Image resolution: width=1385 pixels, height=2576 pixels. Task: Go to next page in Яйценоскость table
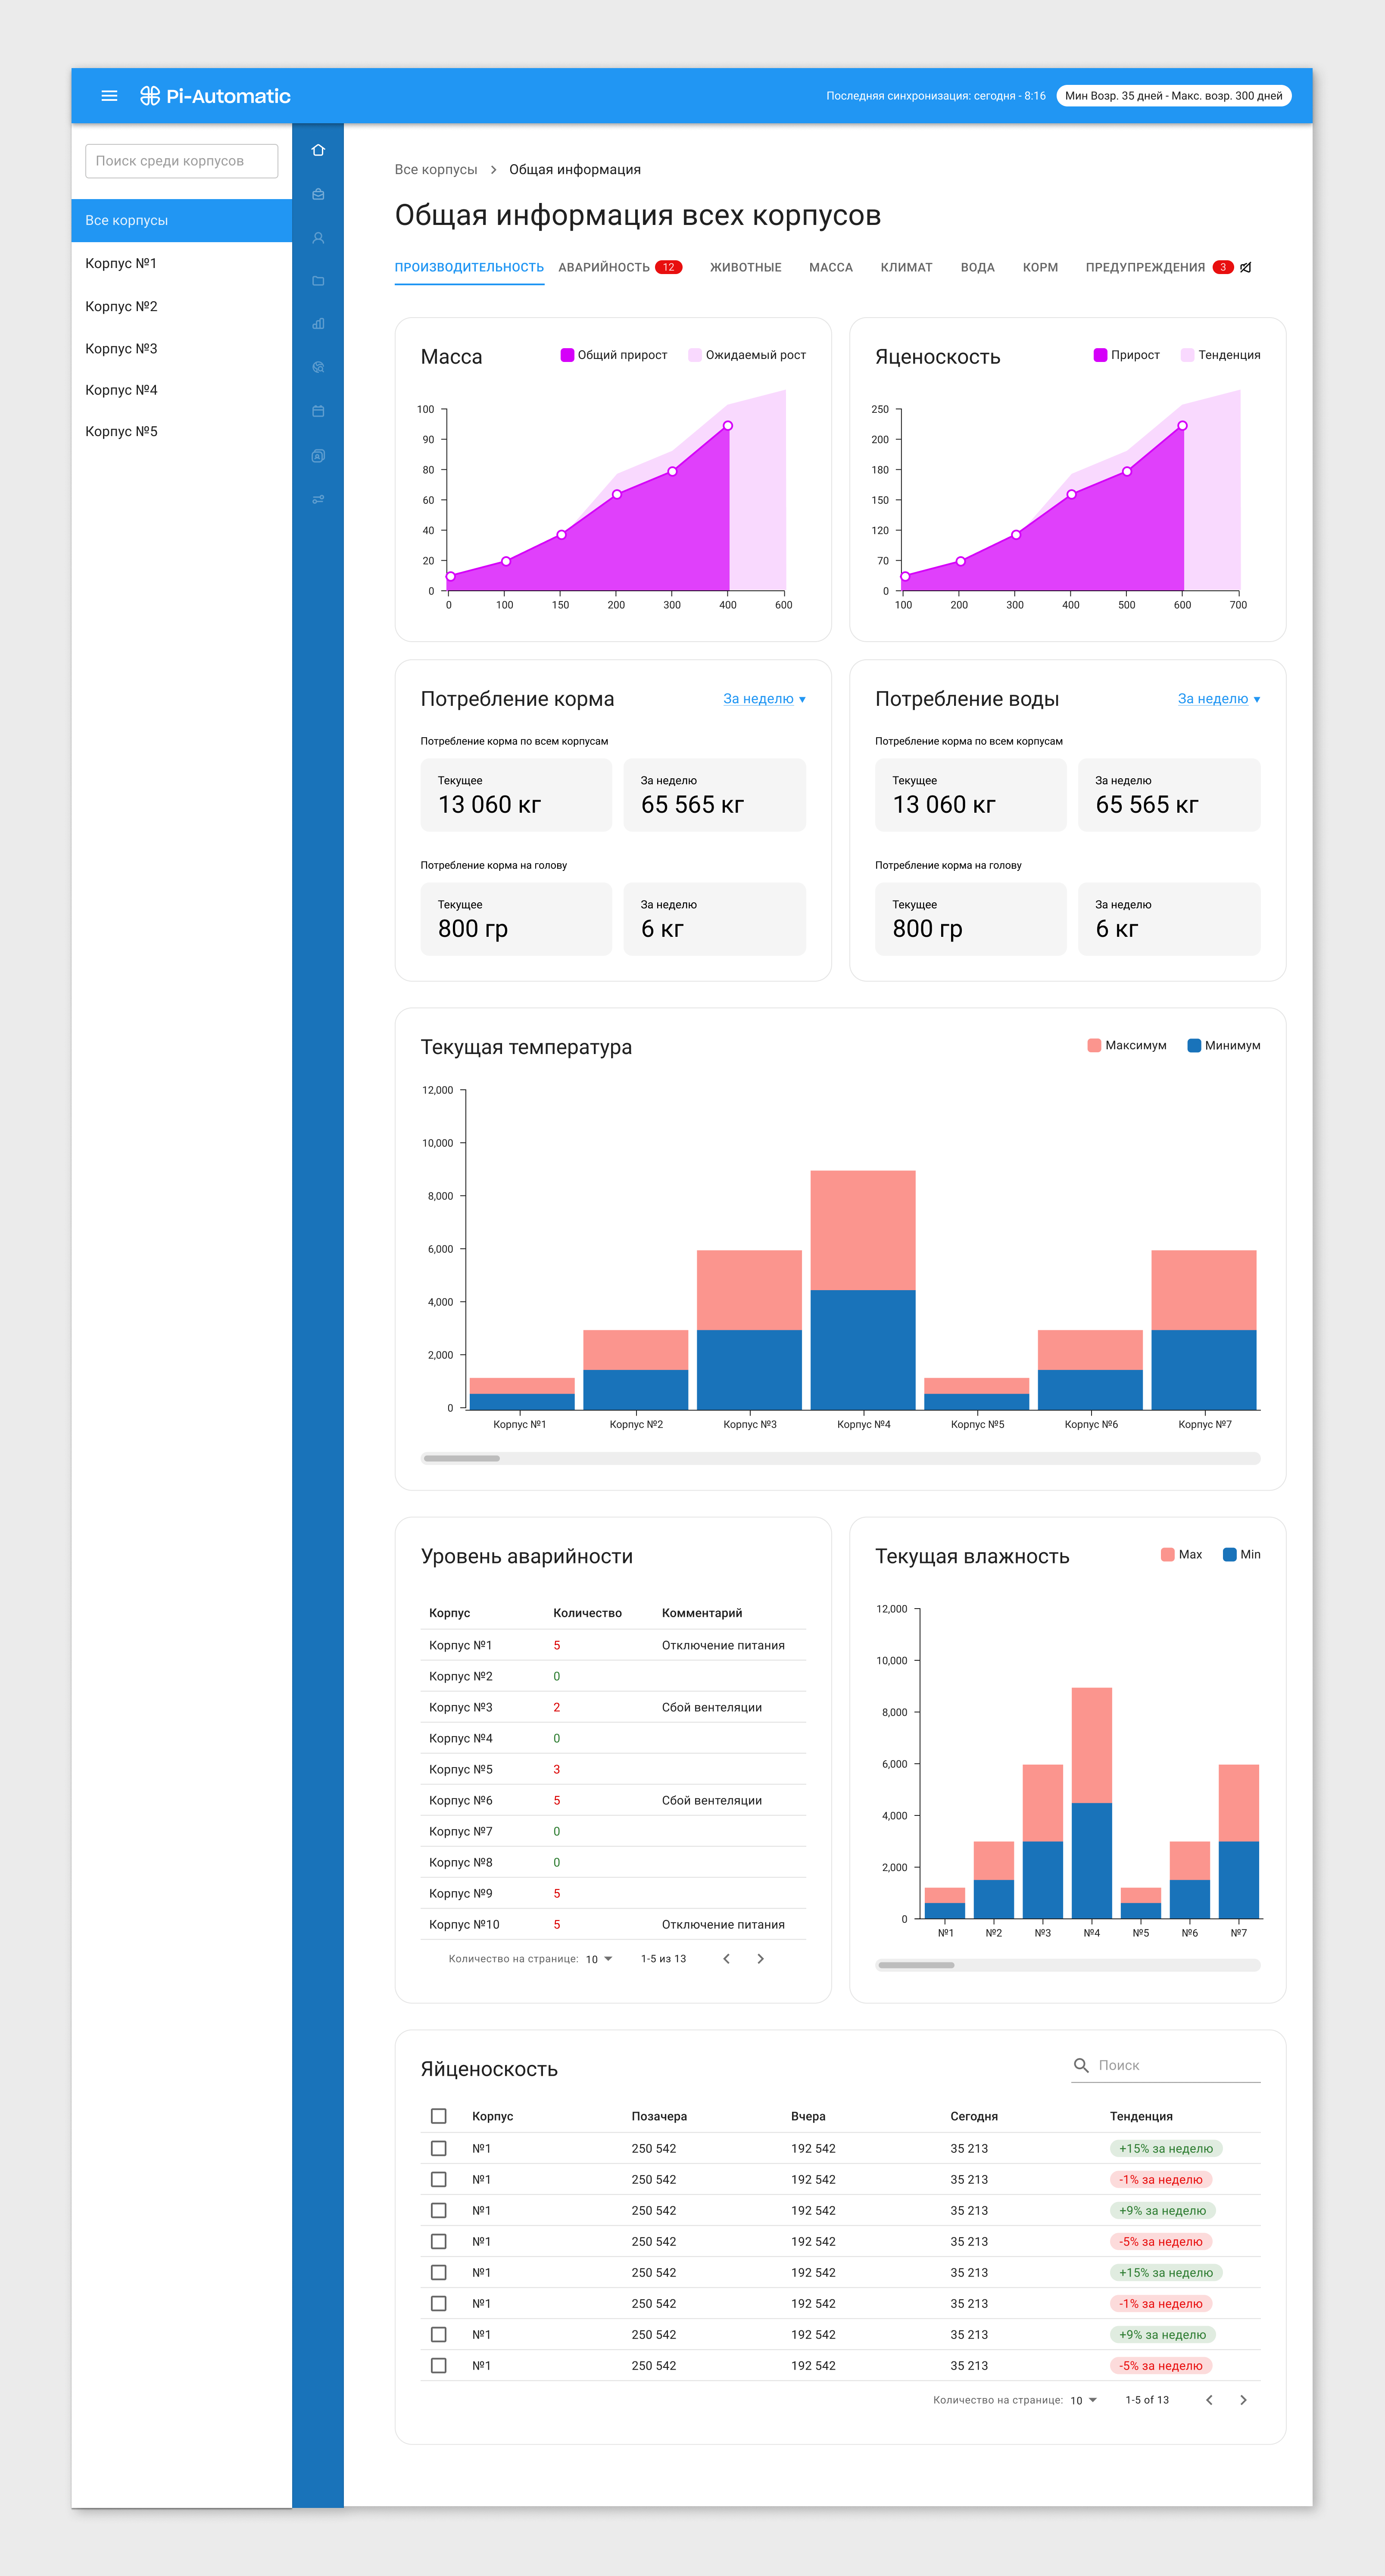click(1243, 2400)
